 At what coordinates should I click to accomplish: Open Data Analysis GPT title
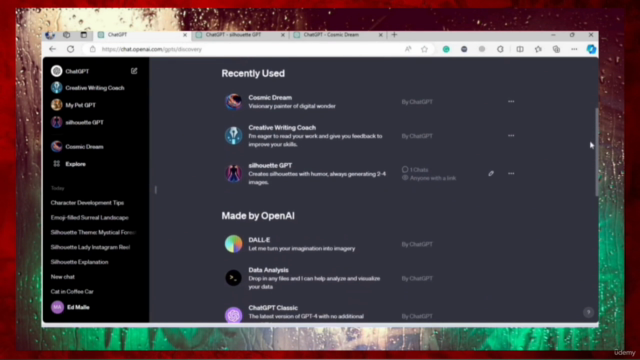click(x=269, y=270)
